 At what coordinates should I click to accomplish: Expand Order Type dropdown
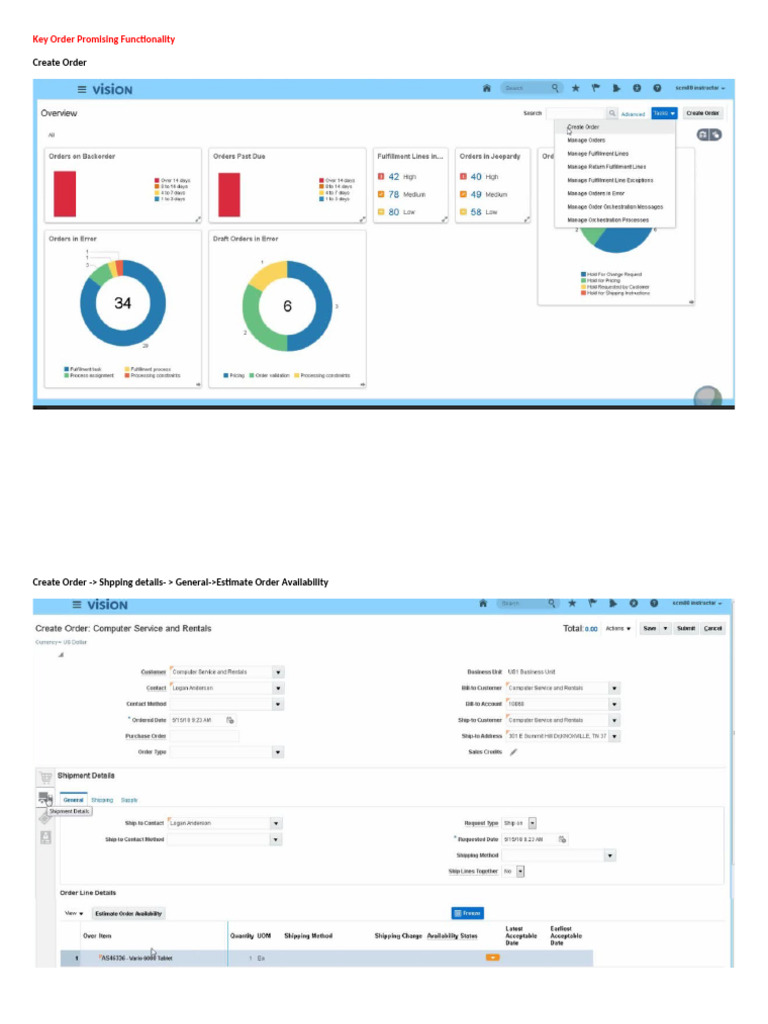[278, 752]
